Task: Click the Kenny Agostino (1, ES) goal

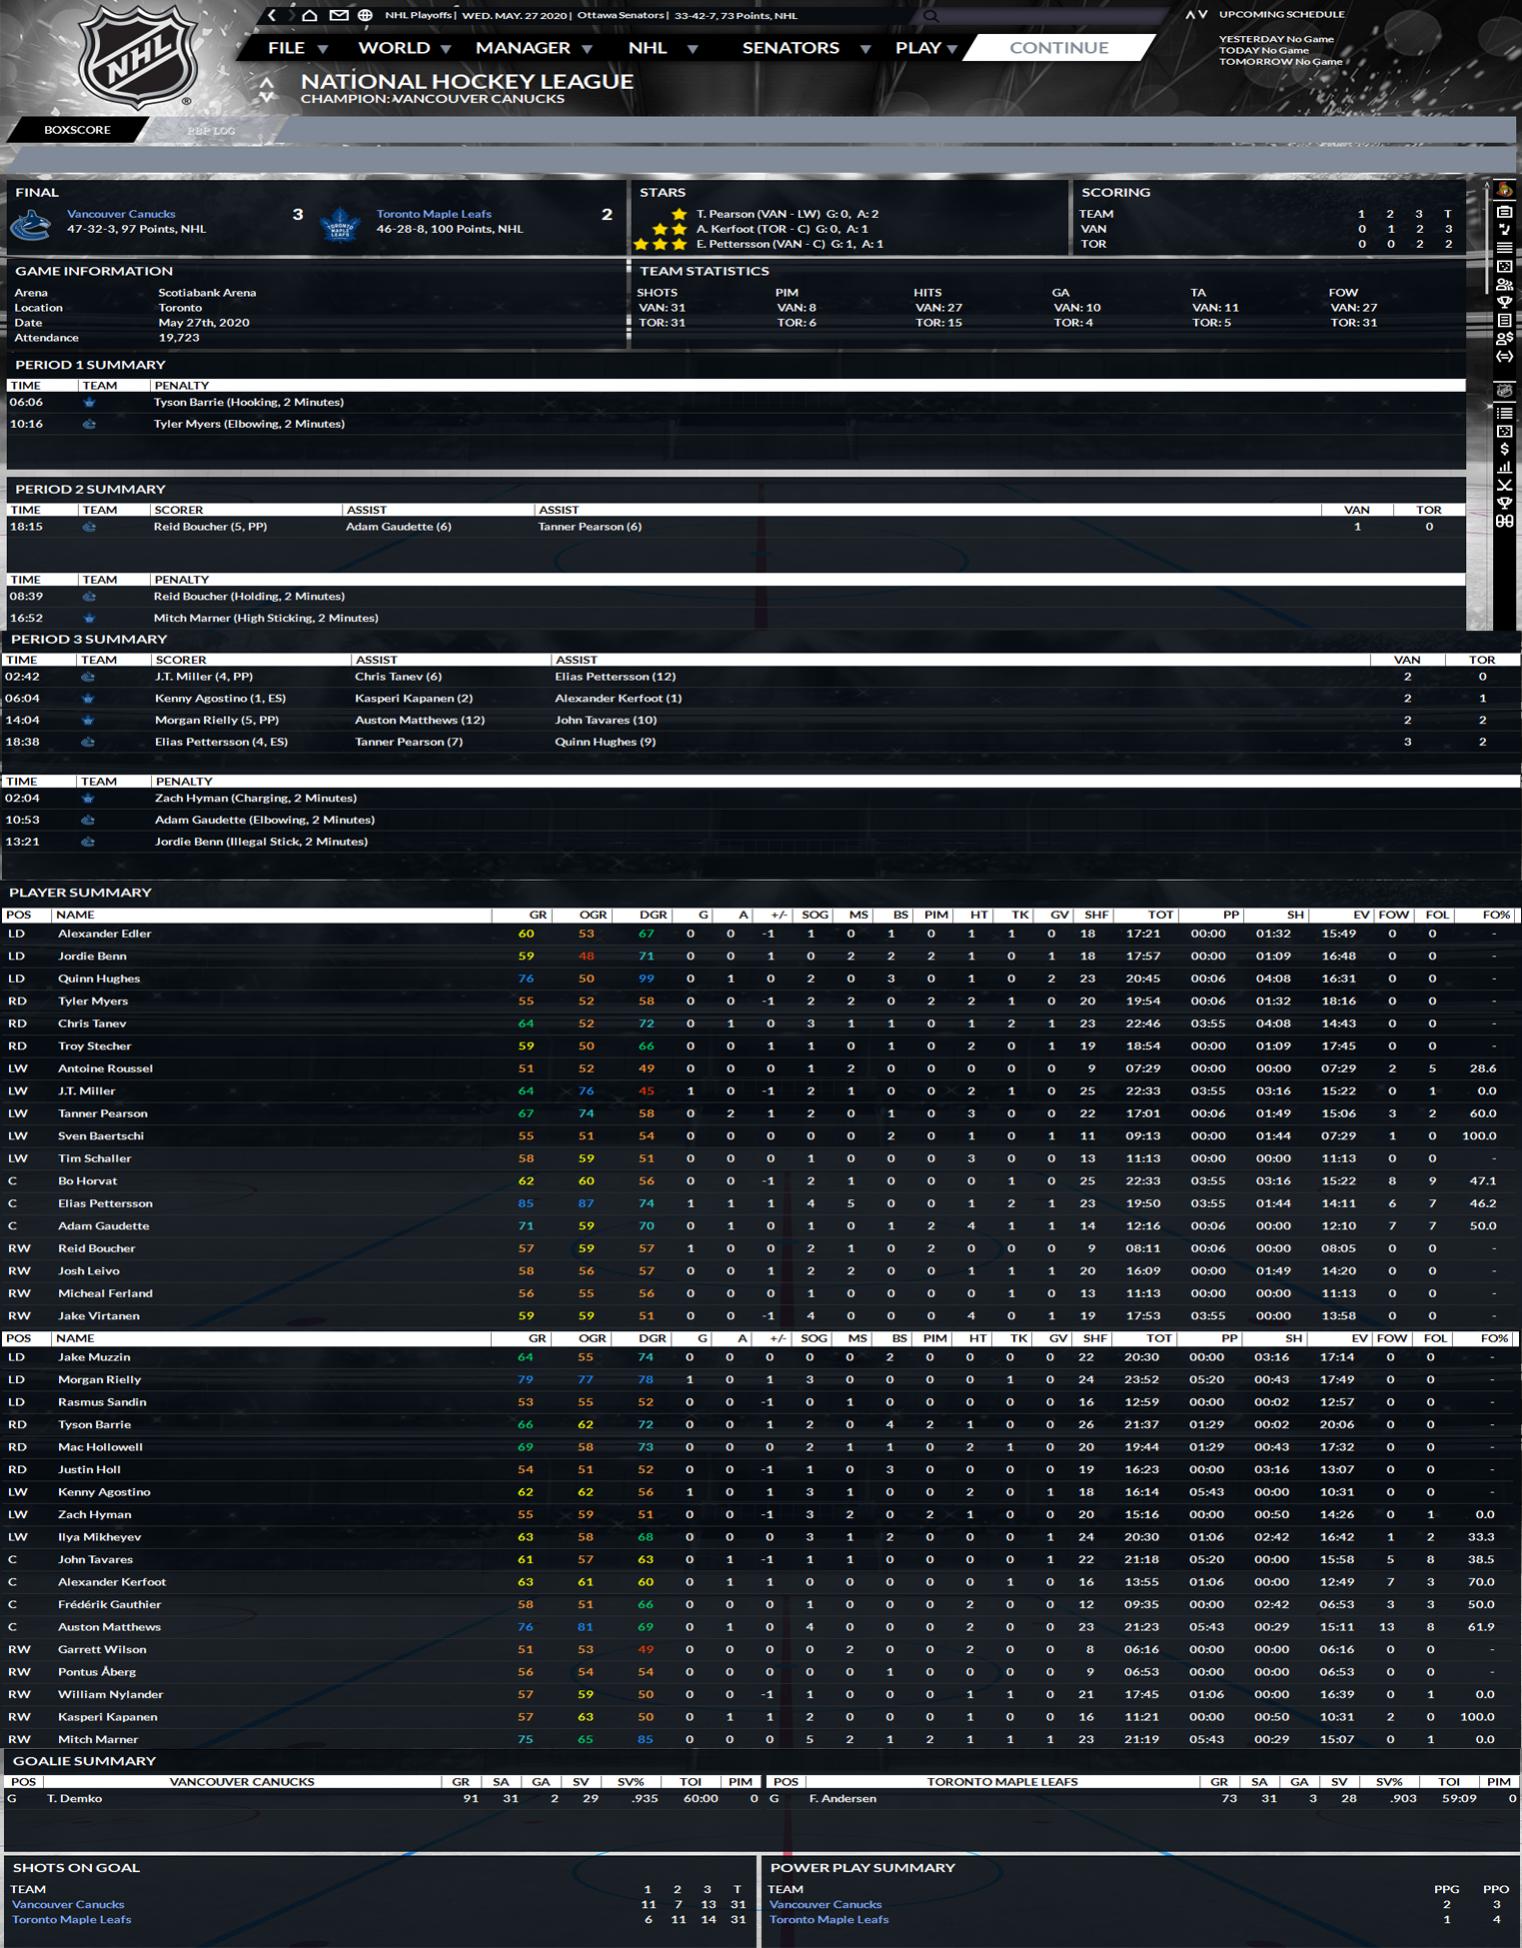Action: 220,699
